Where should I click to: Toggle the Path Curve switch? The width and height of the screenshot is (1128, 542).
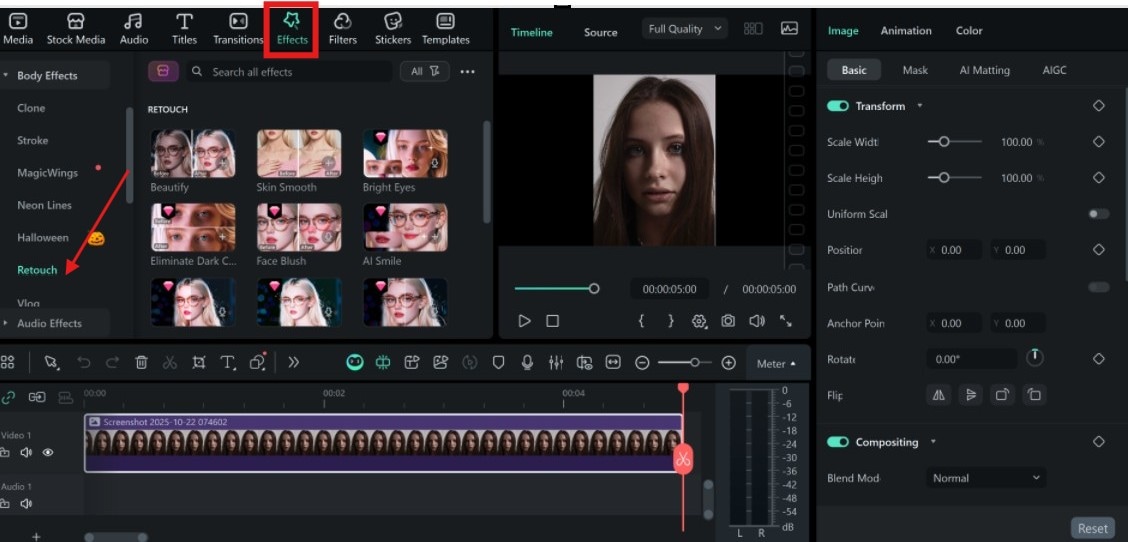(1099, 287)
